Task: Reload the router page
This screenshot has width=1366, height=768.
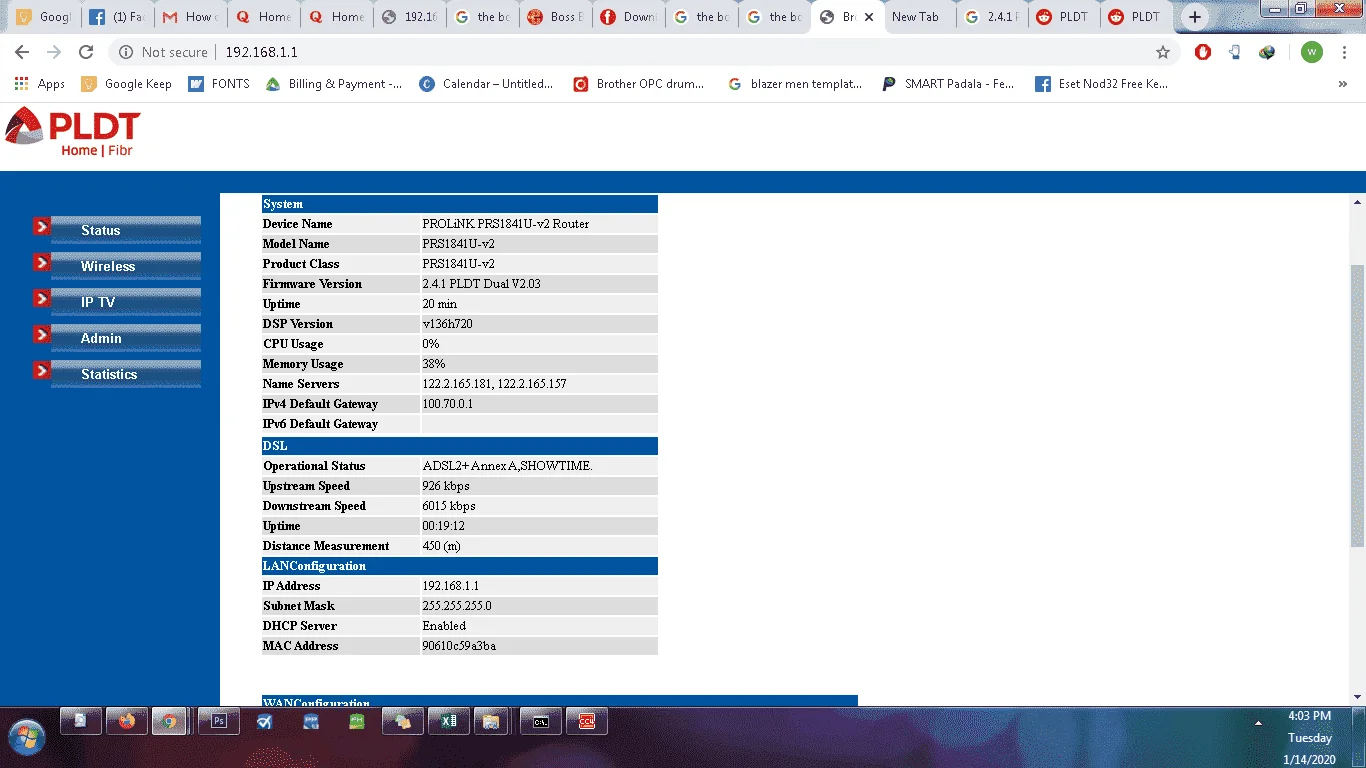Action: (86, 52)
